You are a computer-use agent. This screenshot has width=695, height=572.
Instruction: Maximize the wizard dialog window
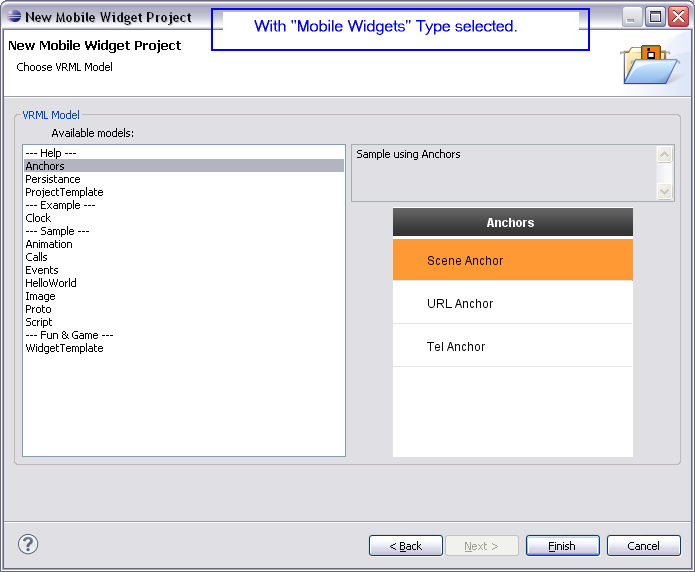(x=655, y=17)
